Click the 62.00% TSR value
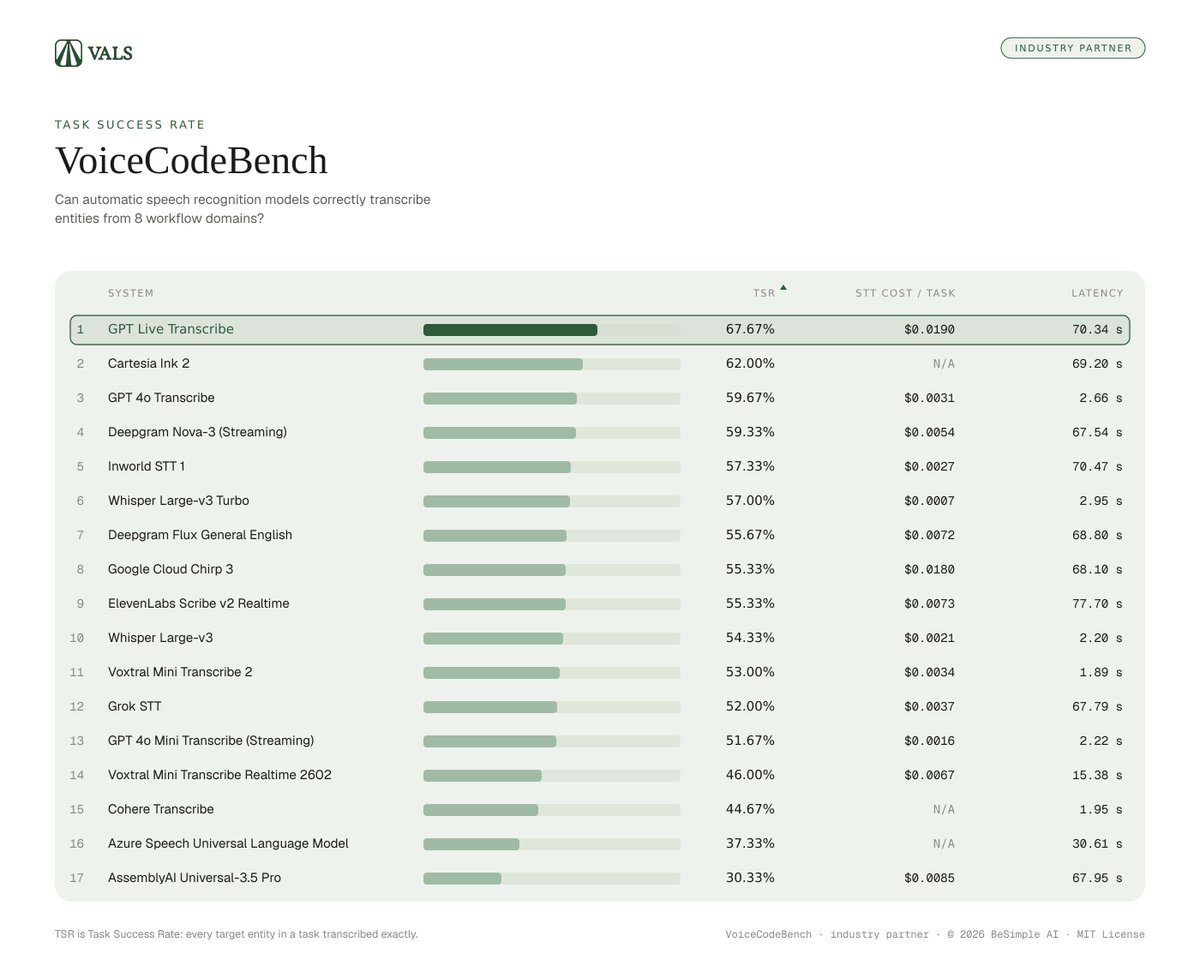Screen dimensions: 1200x960 pos(750,363)
